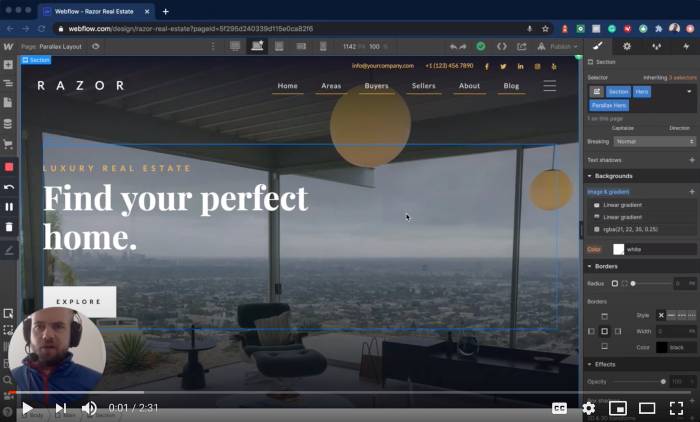Viewport: 700px width, 422px height.
Task: Skip to the next video
Action: pyautogui.click(x=61, y=408)
